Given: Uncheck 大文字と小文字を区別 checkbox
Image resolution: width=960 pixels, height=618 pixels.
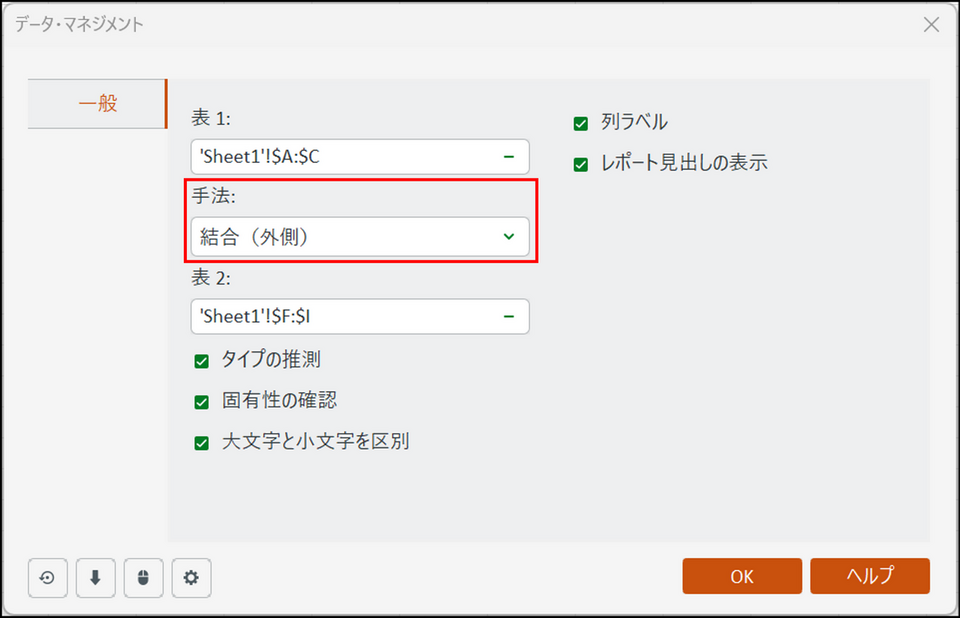Looking at the screenshot, I should [x=201, y=443].
